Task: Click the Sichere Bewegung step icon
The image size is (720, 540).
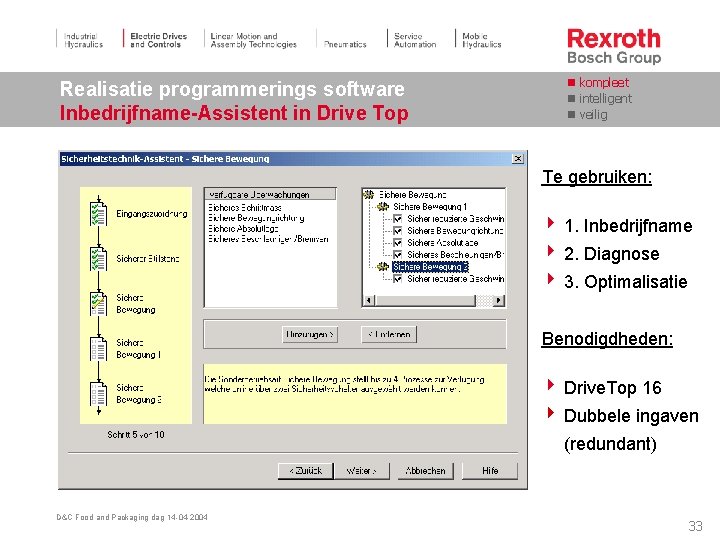Action: pos(98,304)
